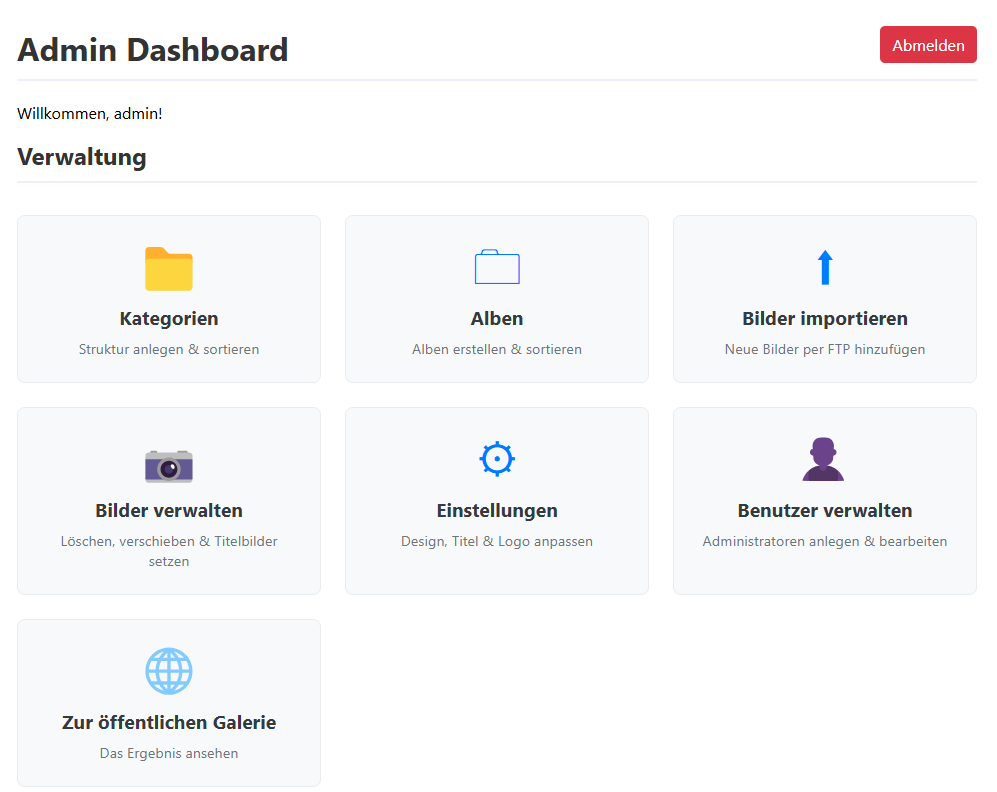997x792 pixels.
Task: Click the globe icon for public gallery
Action: coord(169,671)
